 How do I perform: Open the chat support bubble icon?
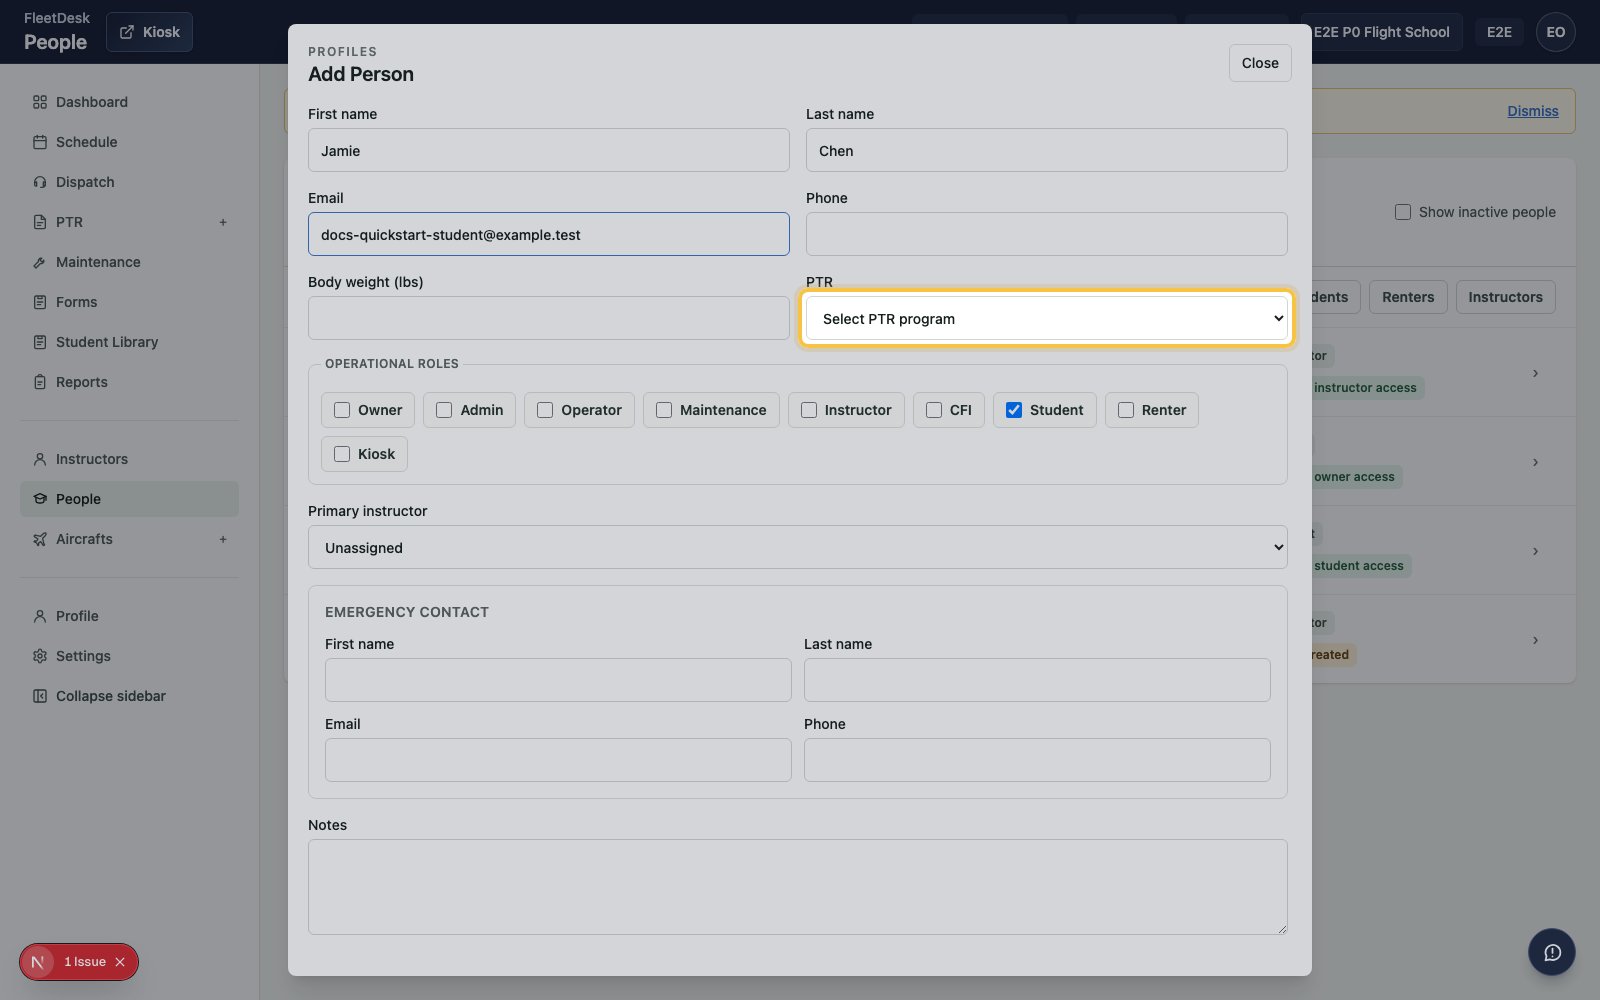pyautogui.click(x=1552, y=953)
